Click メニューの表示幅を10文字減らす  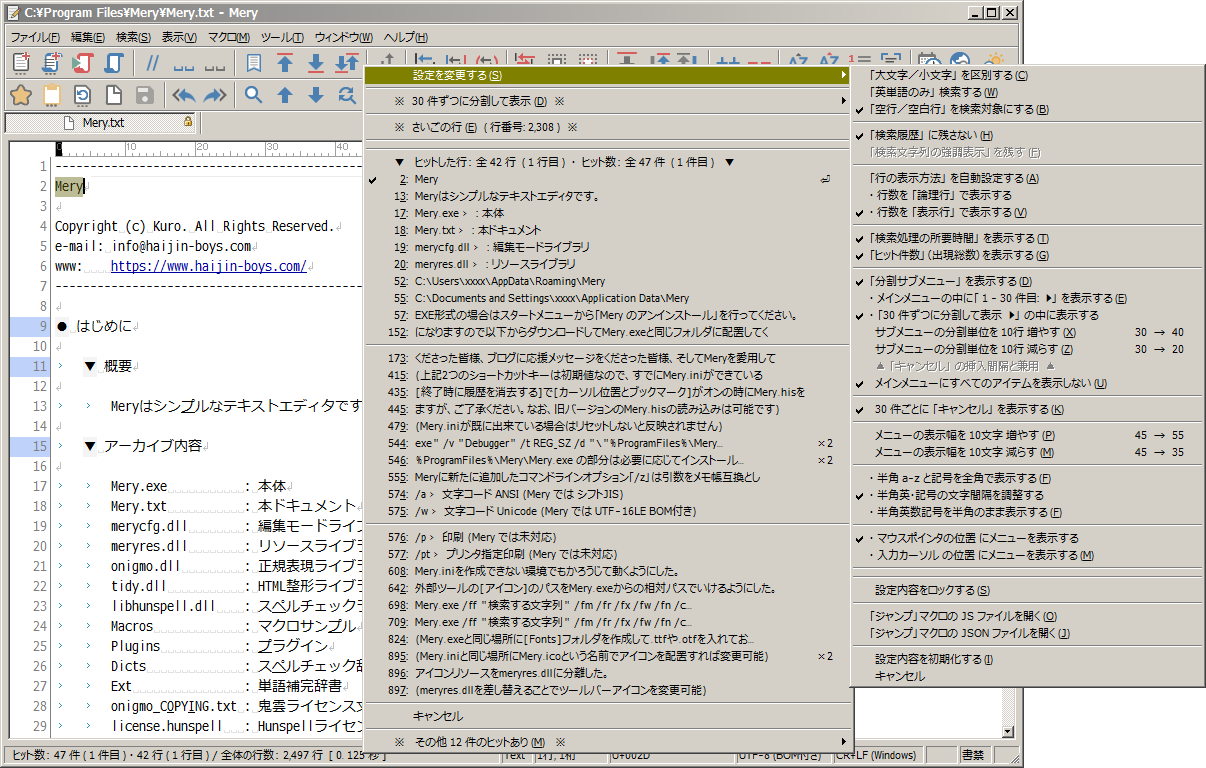coord(1027,452)
